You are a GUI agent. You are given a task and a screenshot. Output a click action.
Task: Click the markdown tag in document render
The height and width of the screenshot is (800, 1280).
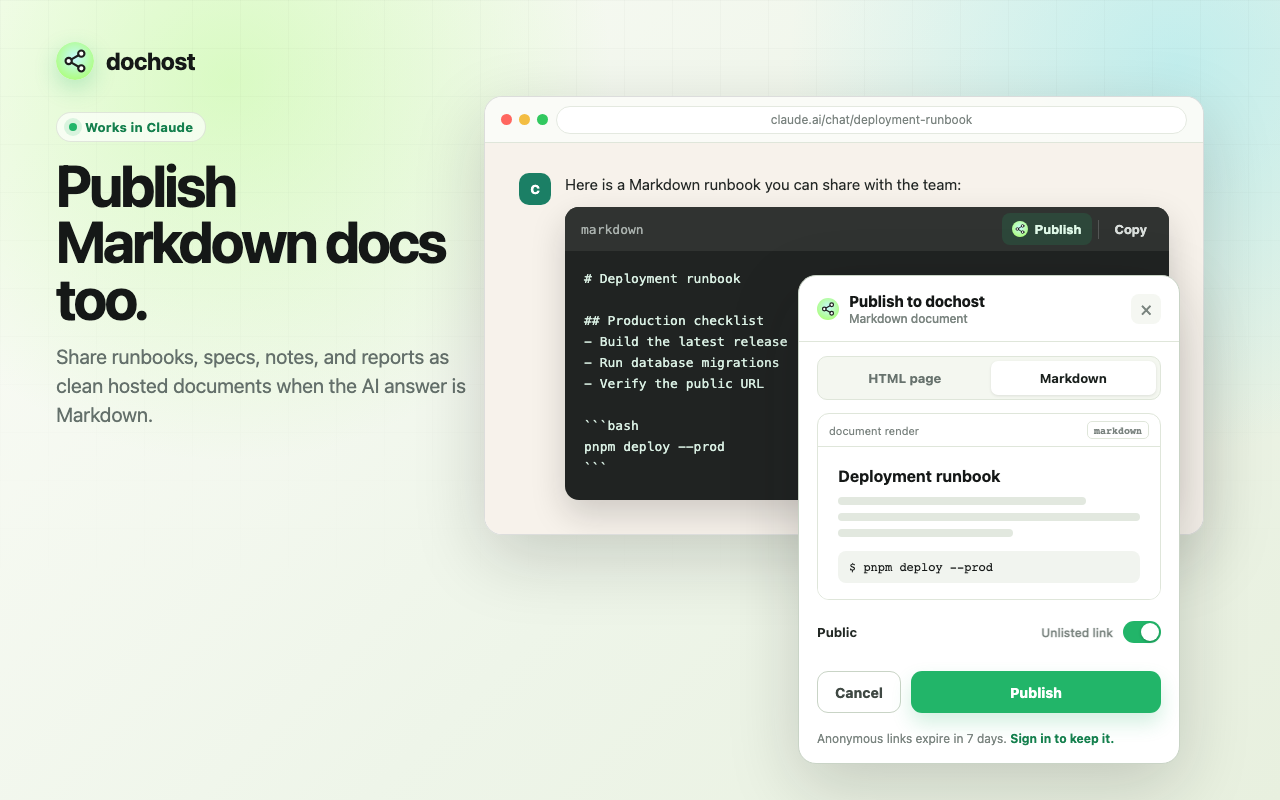tap(1118, 431)
